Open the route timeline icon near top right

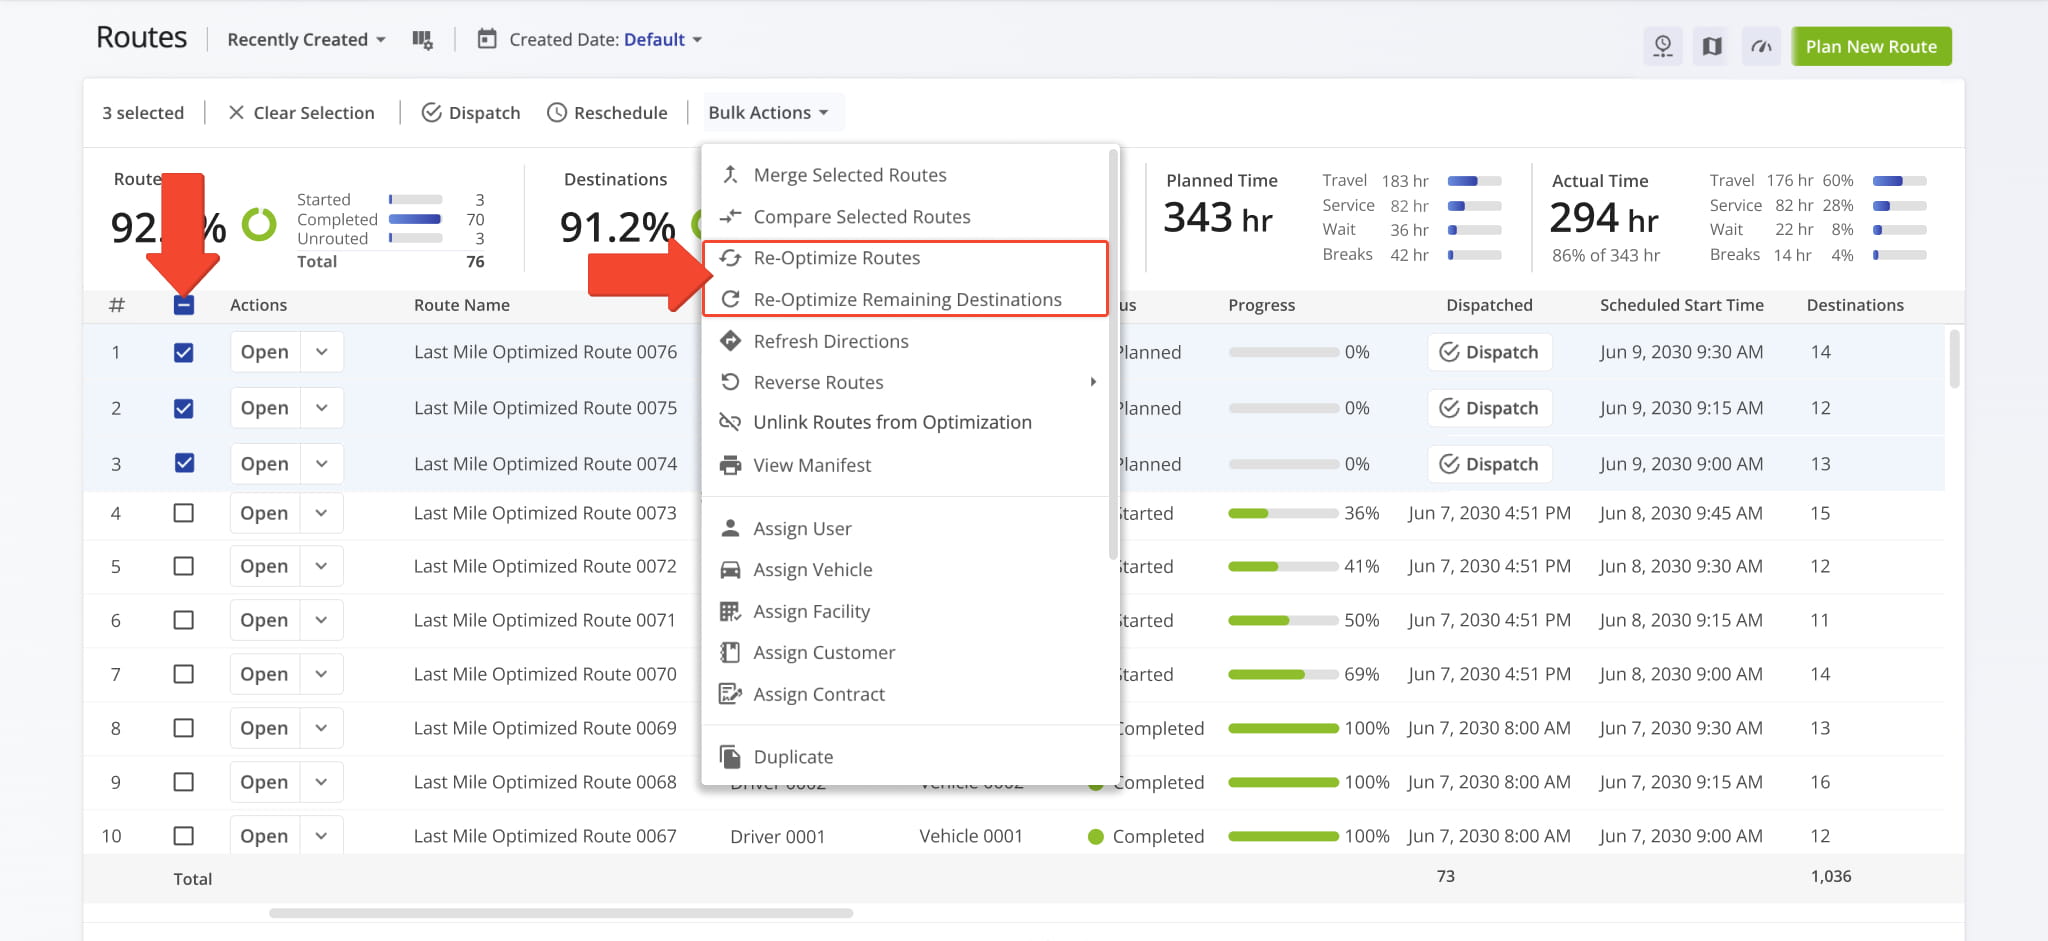[1663, 46]
